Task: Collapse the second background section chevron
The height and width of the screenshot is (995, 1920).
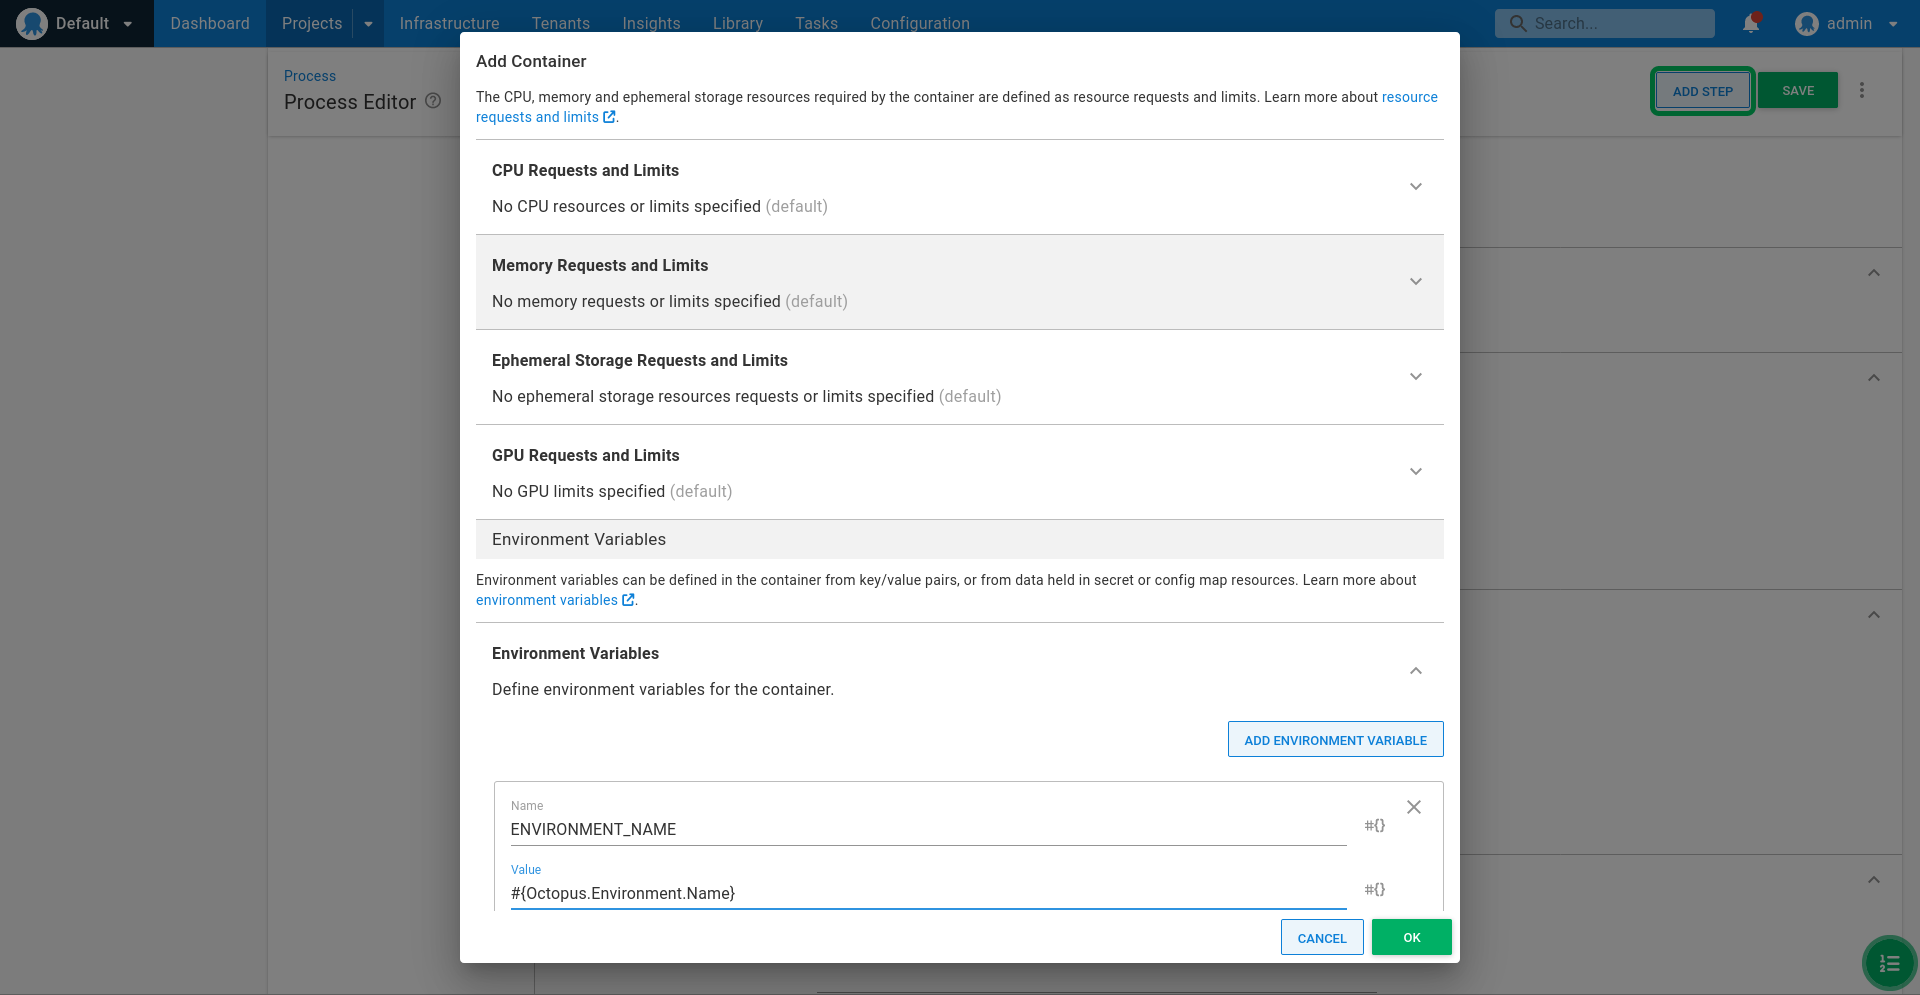Action: 1874,378
